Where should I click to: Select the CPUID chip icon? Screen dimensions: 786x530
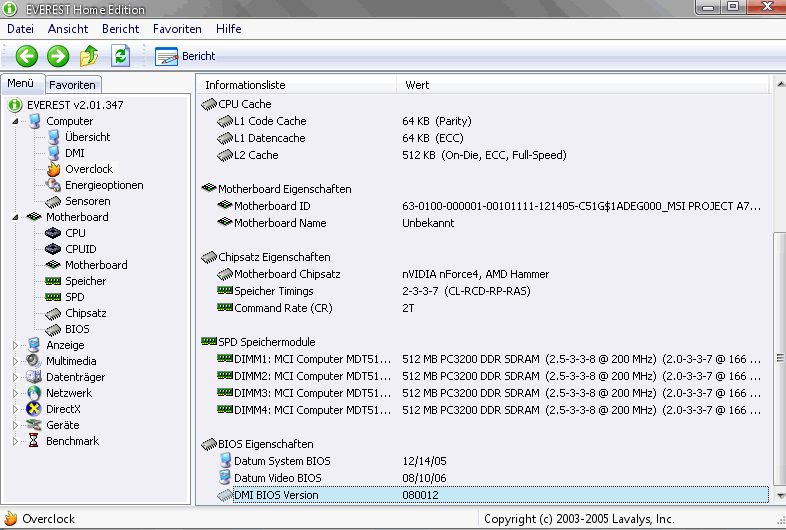53,249
